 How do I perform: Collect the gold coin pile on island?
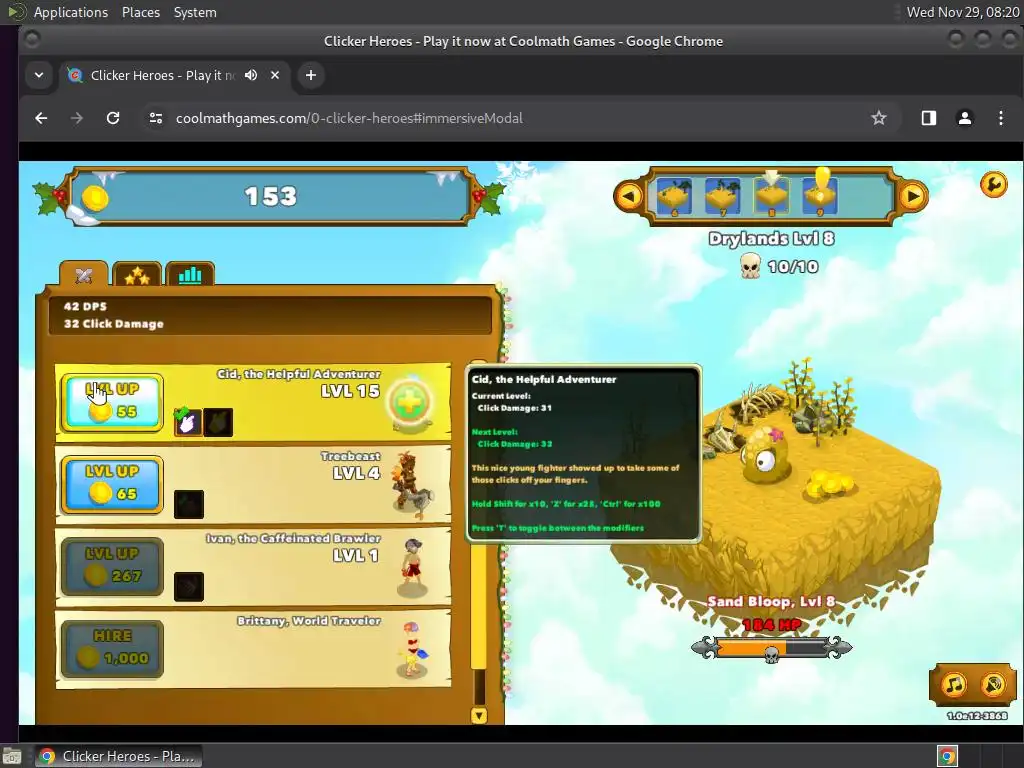pyautogui.click(x=828, y=485)
